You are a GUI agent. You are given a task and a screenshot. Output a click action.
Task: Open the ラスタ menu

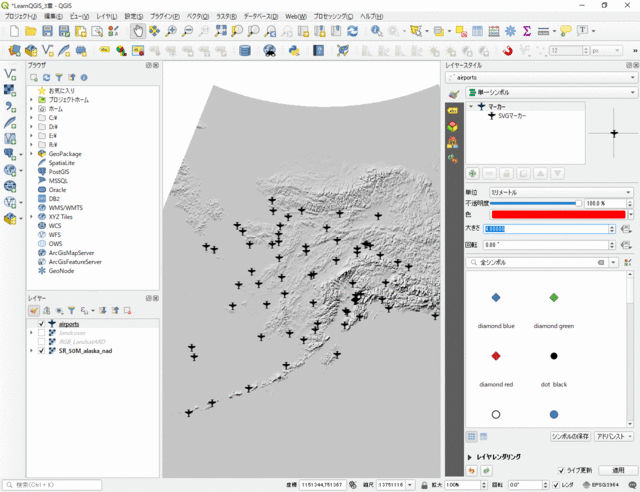[226, 16]
